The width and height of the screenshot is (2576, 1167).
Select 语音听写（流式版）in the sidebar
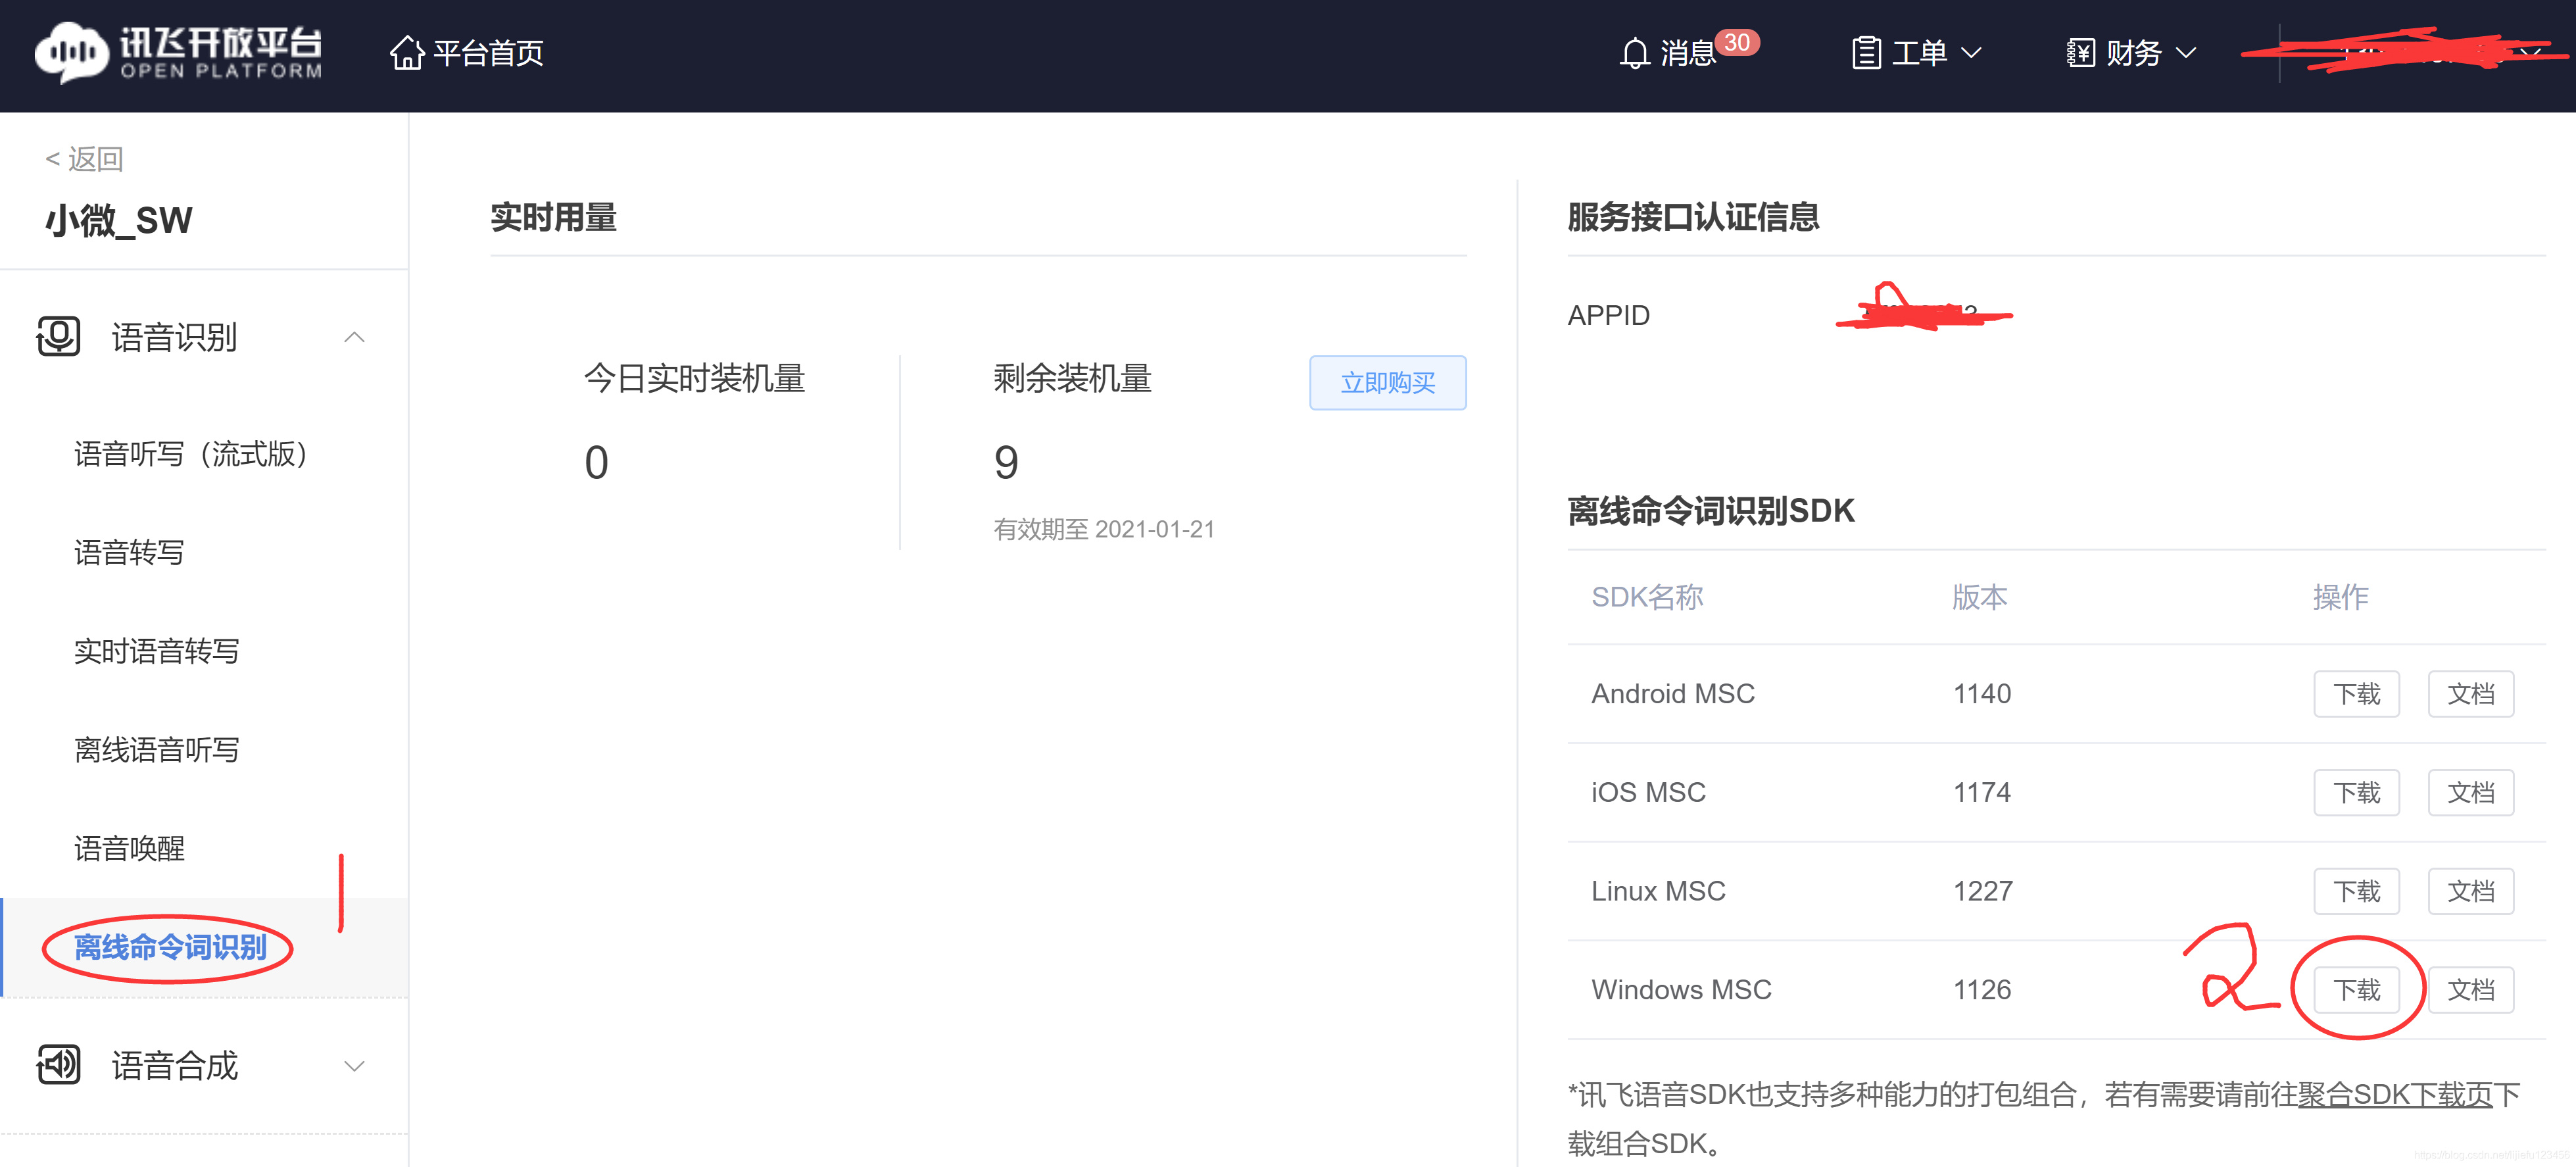[x=190, y=454]
